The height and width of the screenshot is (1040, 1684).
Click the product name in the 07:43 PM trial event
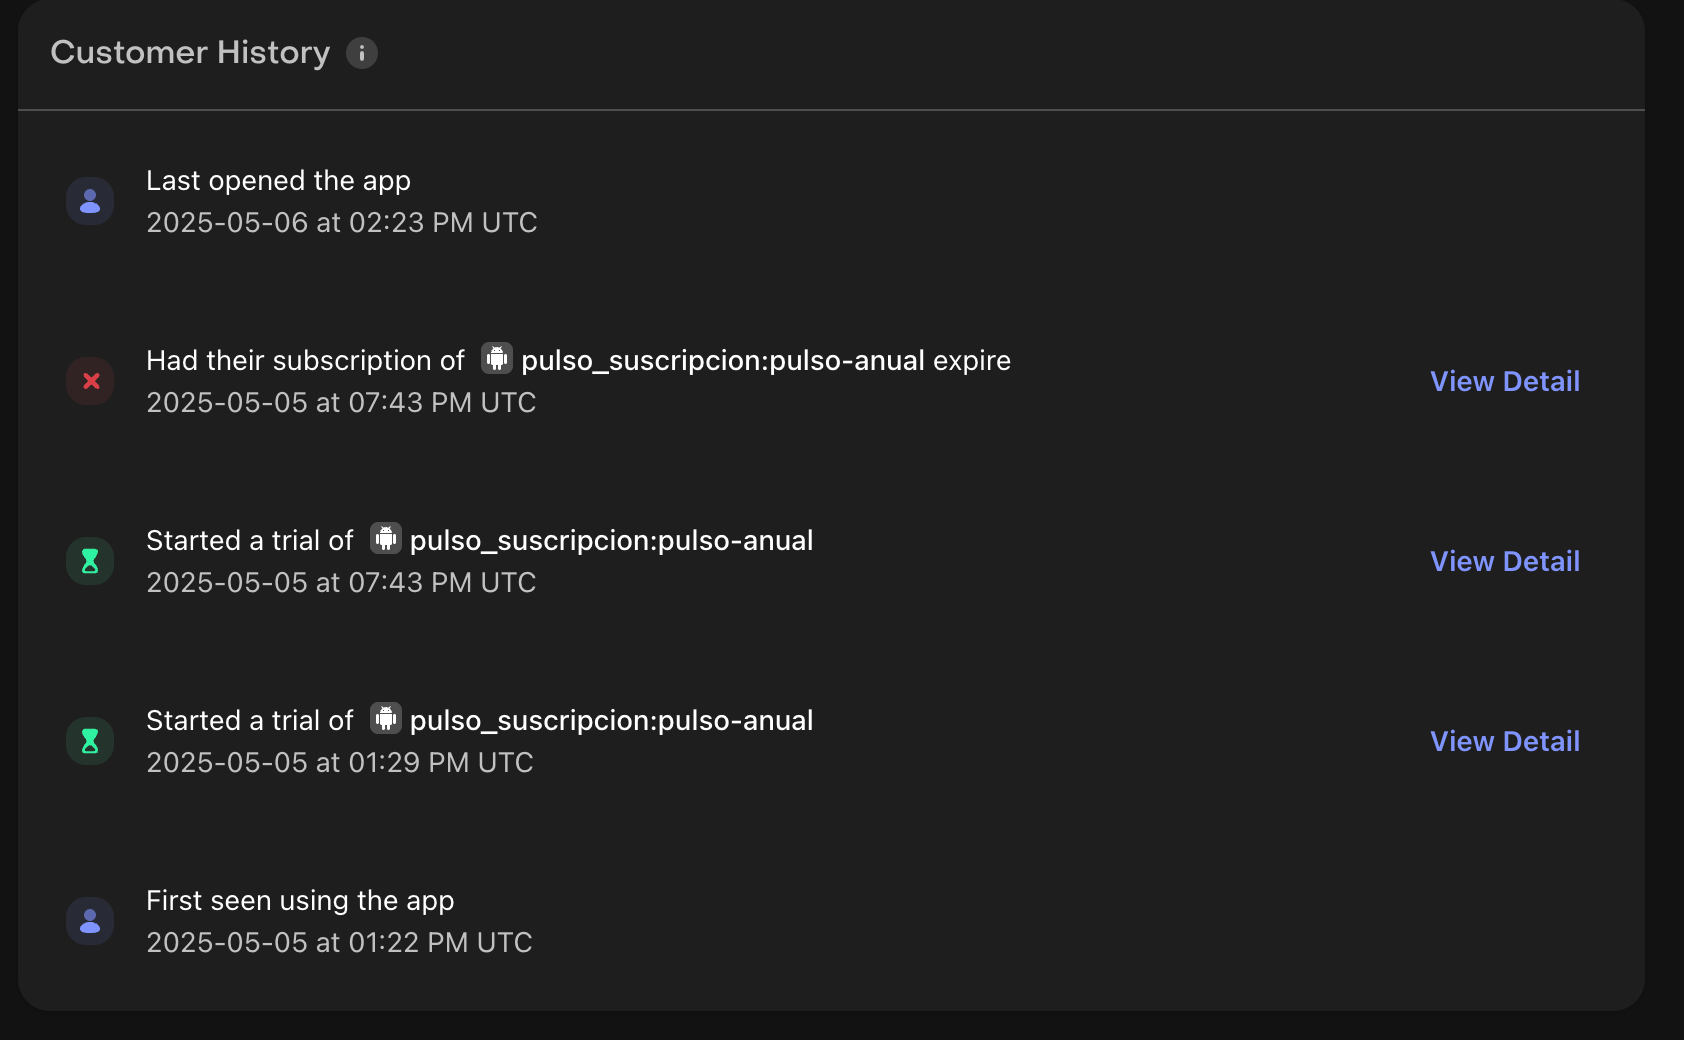pyautogui.click(x=612, y=541)
